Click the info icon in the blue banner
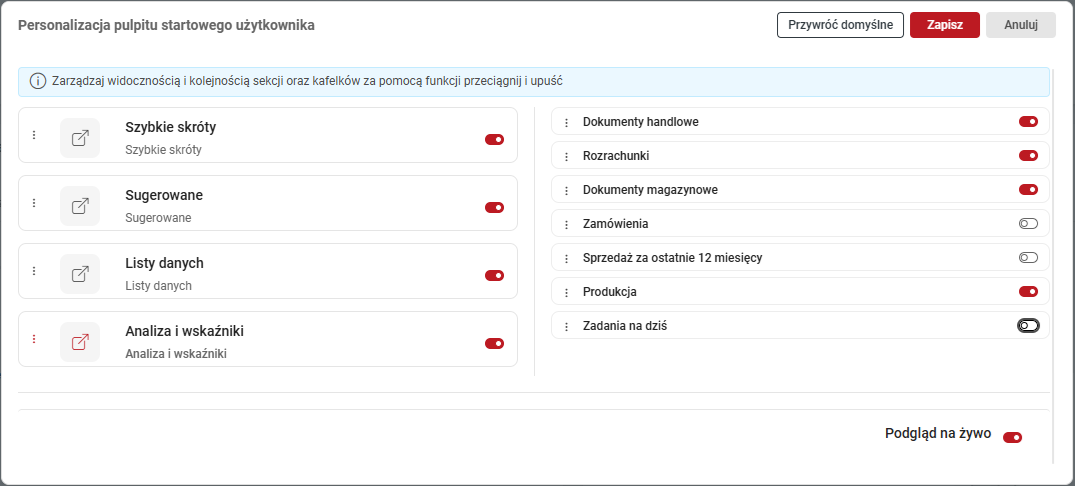1075x486 pixels. pyautogui.click(x=38, y=81)
